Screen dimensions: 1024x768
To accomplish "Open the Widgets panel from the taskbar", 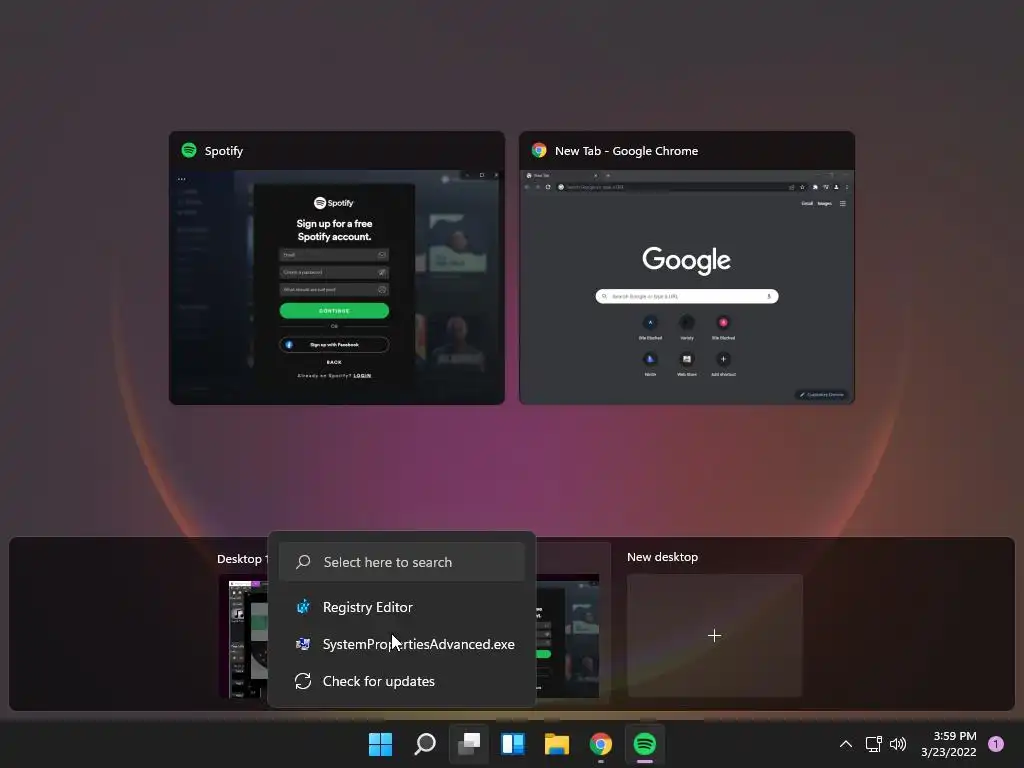I will point(513,744).
